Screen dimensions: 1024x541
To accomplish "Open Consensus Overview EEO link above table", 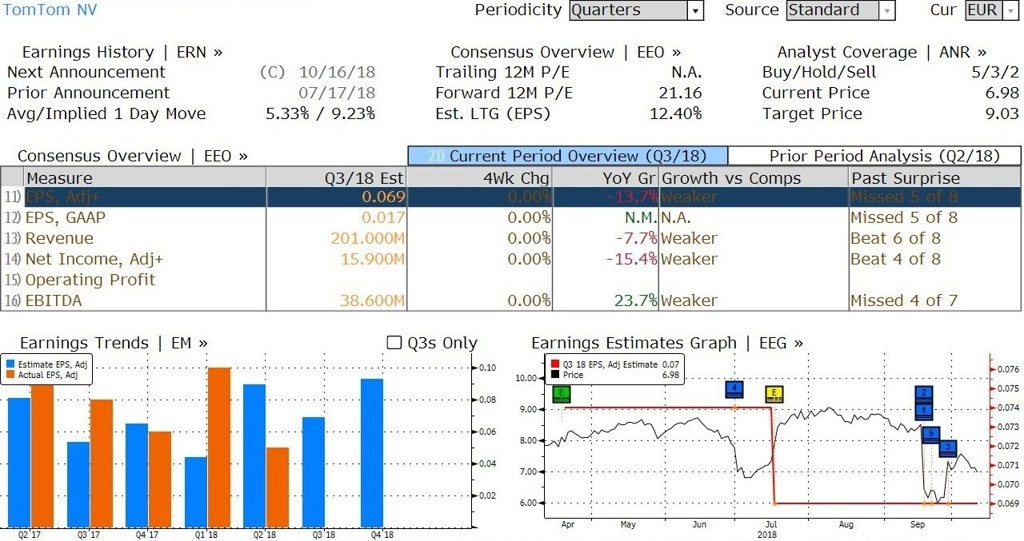I will click(x=133, y=156).
